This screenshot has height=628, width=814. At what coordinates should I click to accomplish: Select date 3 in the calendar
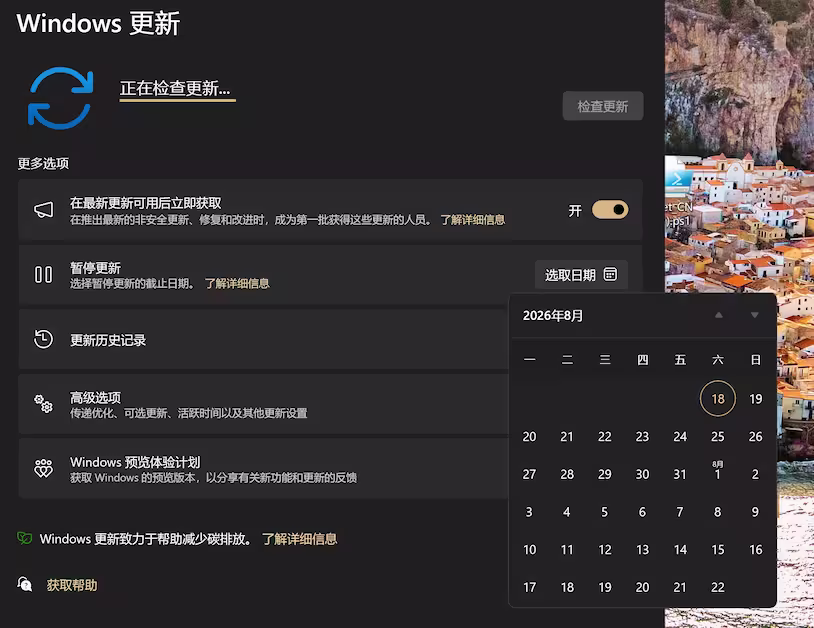click(x=530, y=512)
